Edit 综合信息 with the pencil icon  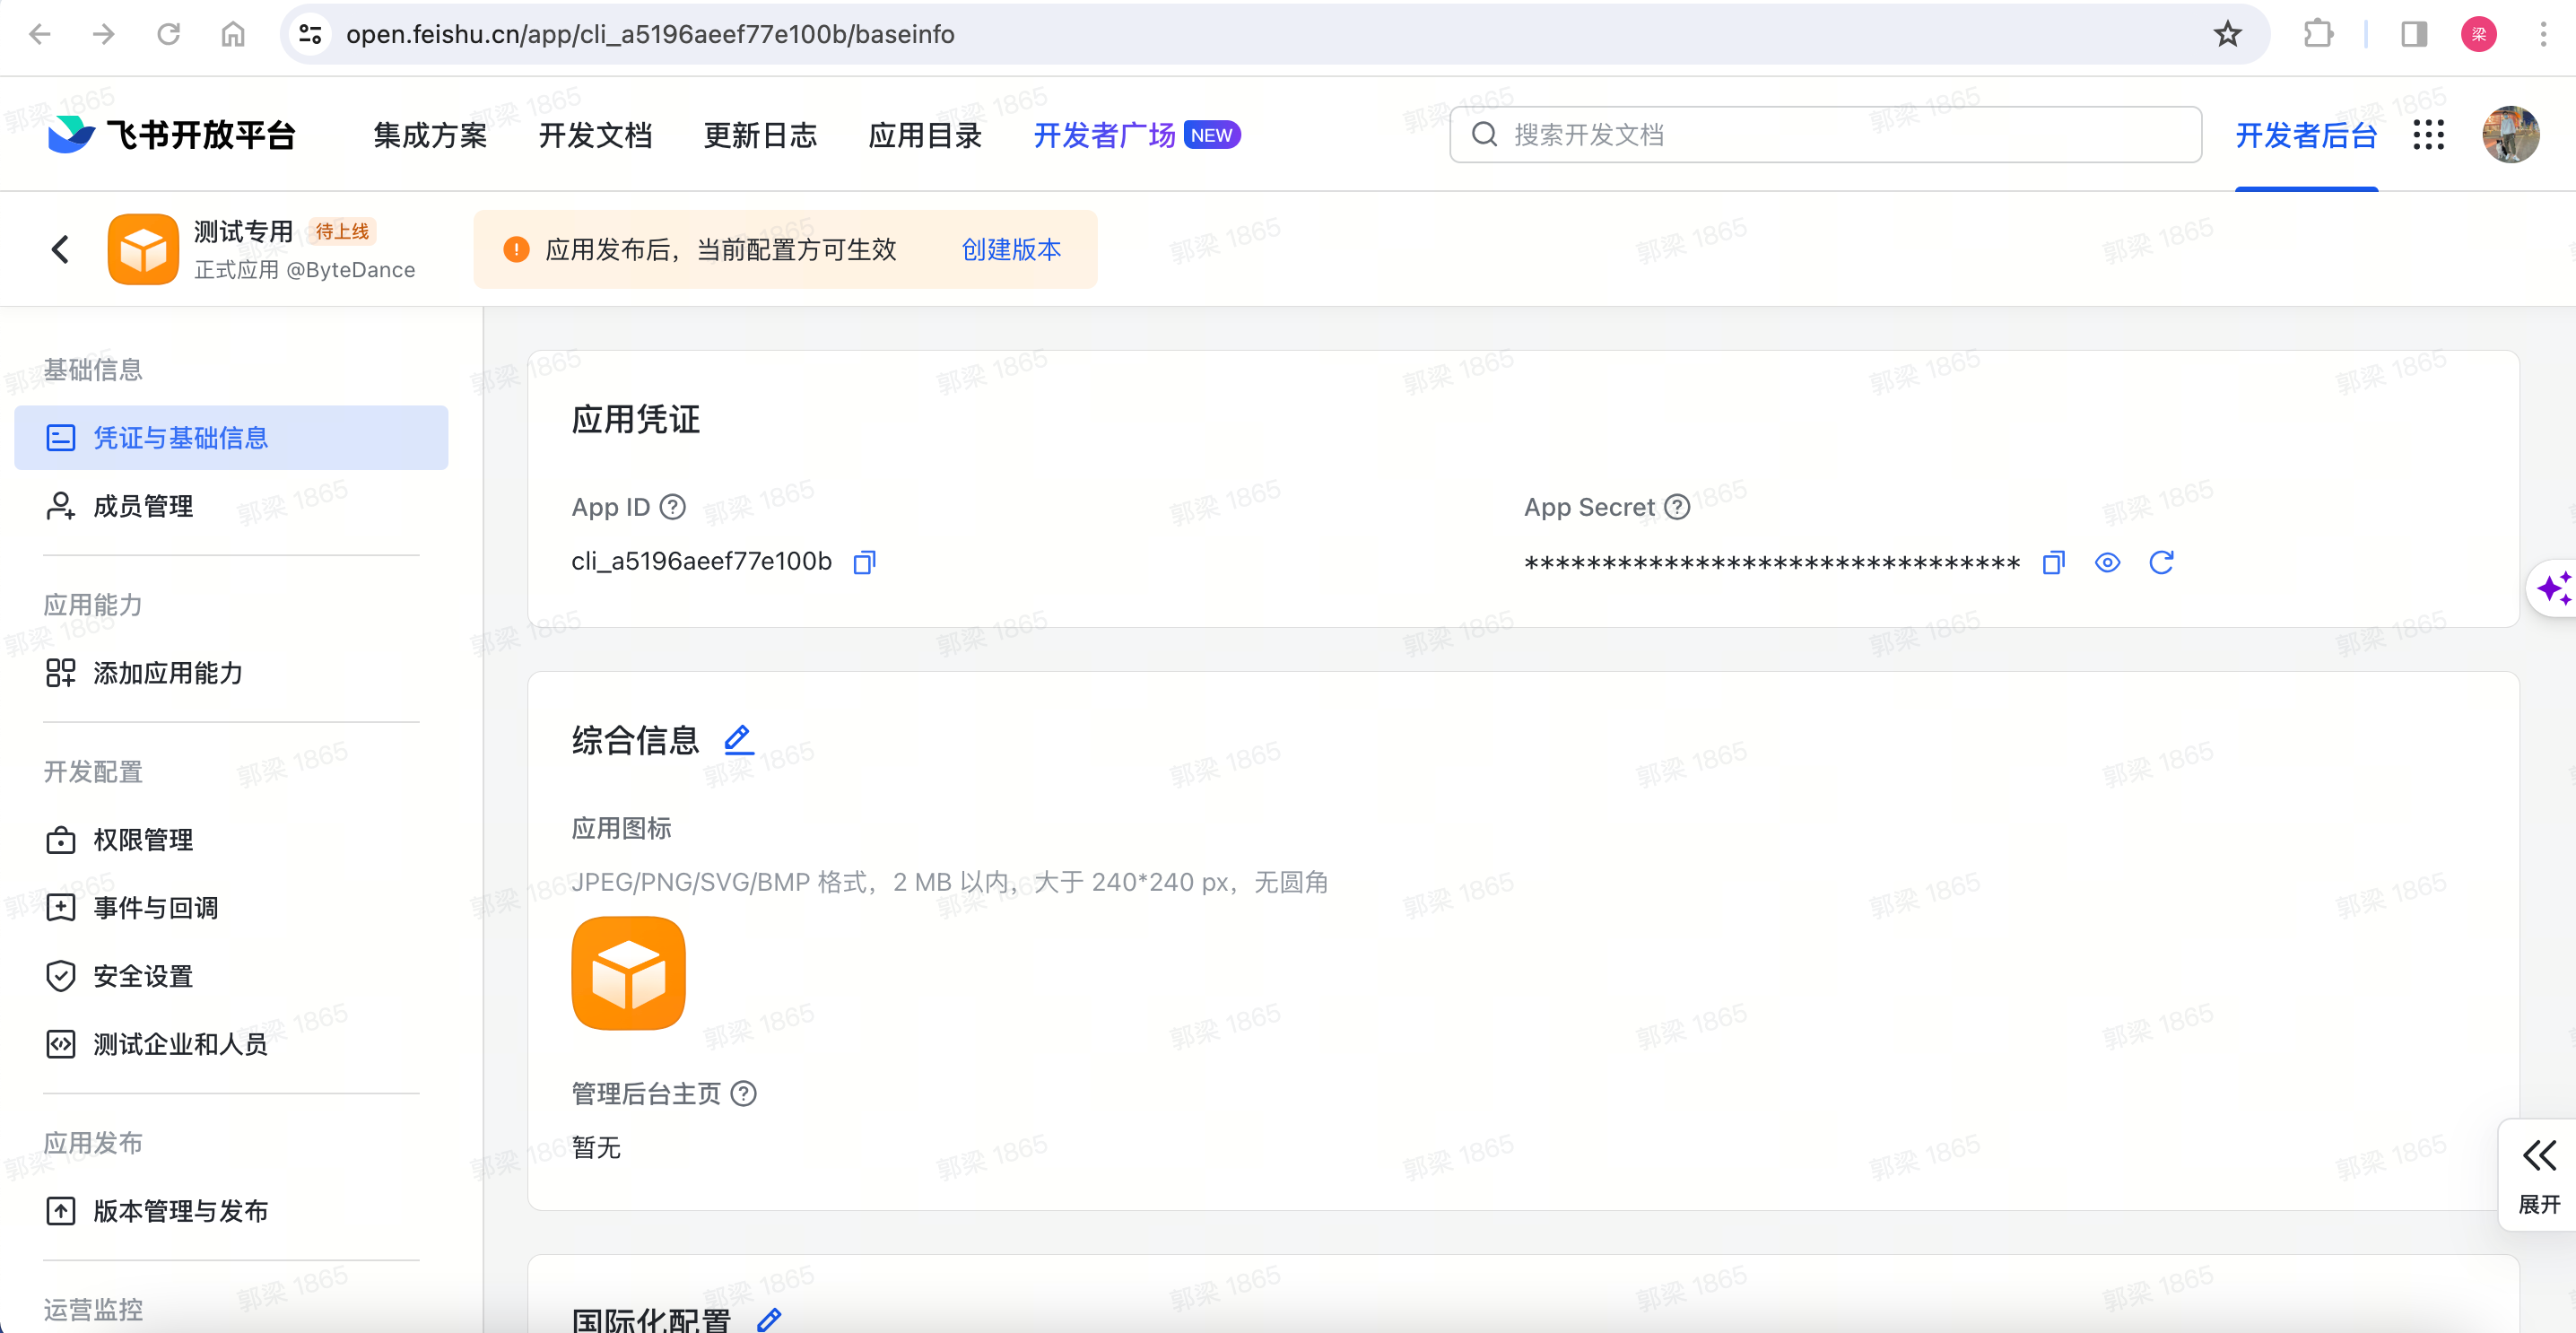coord(738,739)
